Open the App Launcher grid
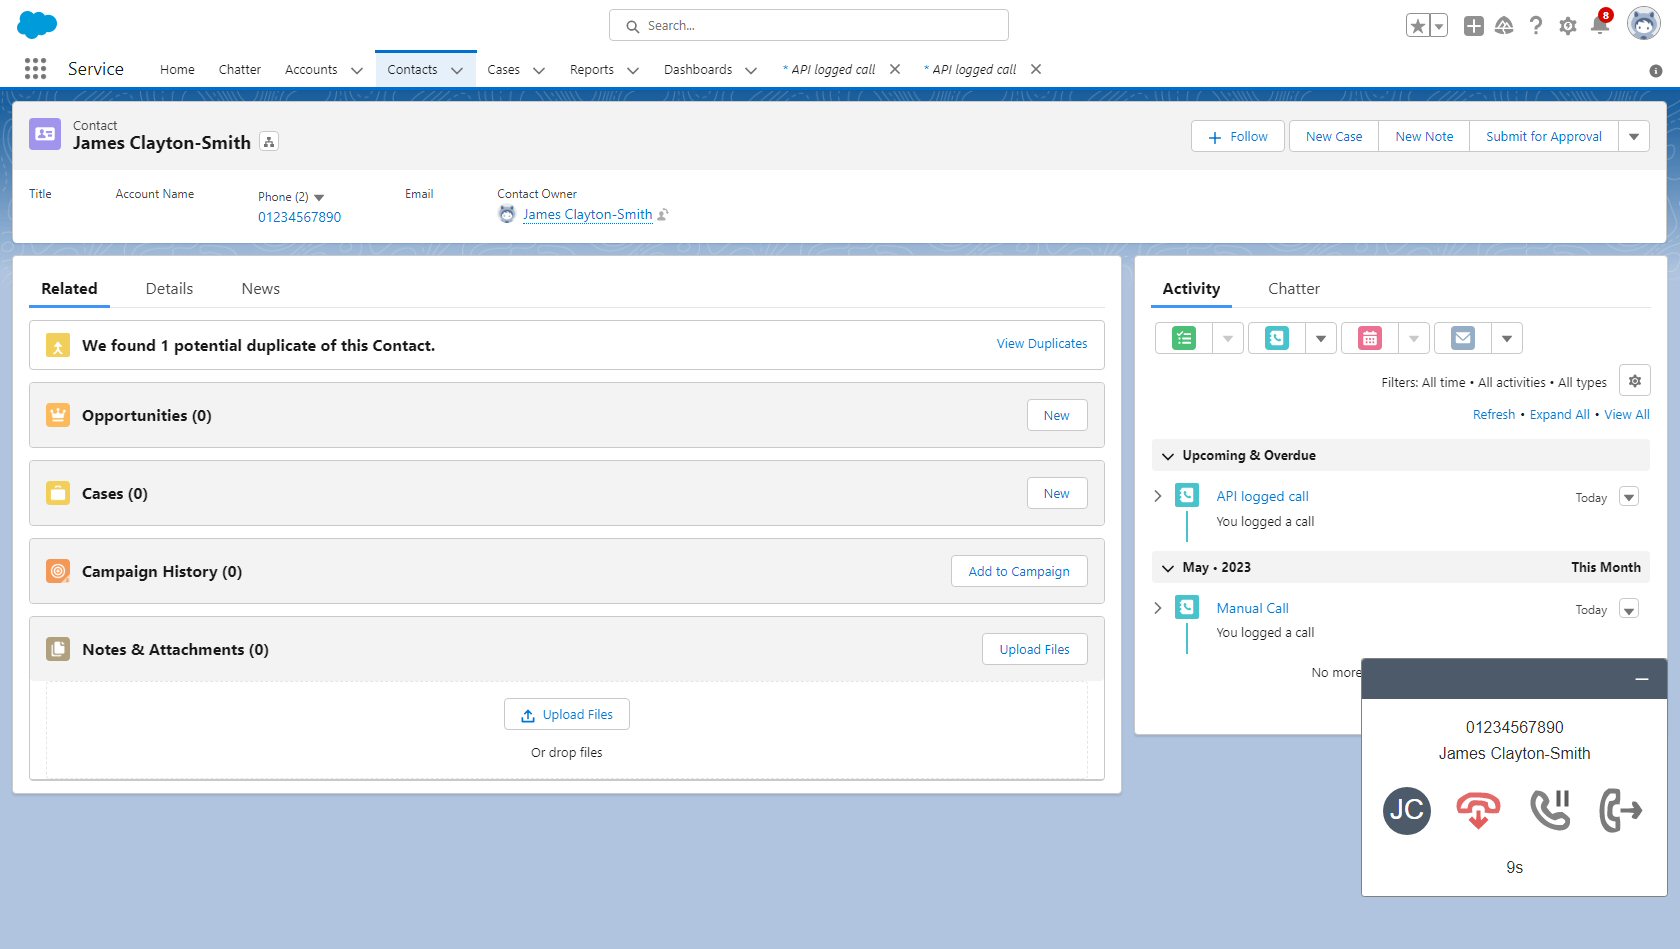The width and height of the screenshot is (1680, 949). 36,68
